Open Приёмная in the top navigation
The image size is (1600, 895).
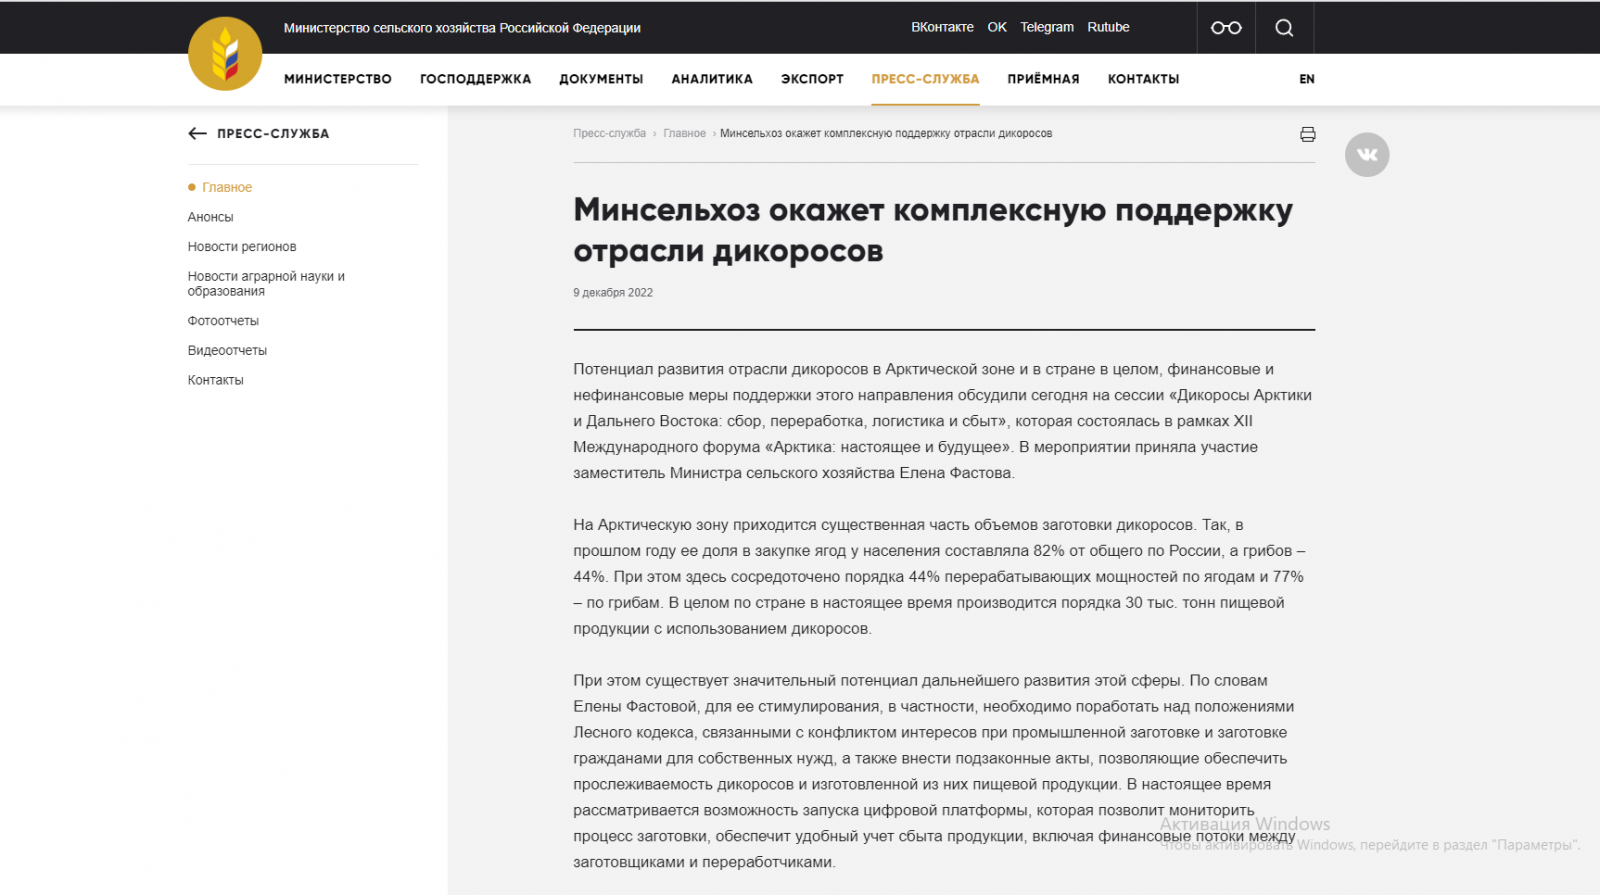1043,79
